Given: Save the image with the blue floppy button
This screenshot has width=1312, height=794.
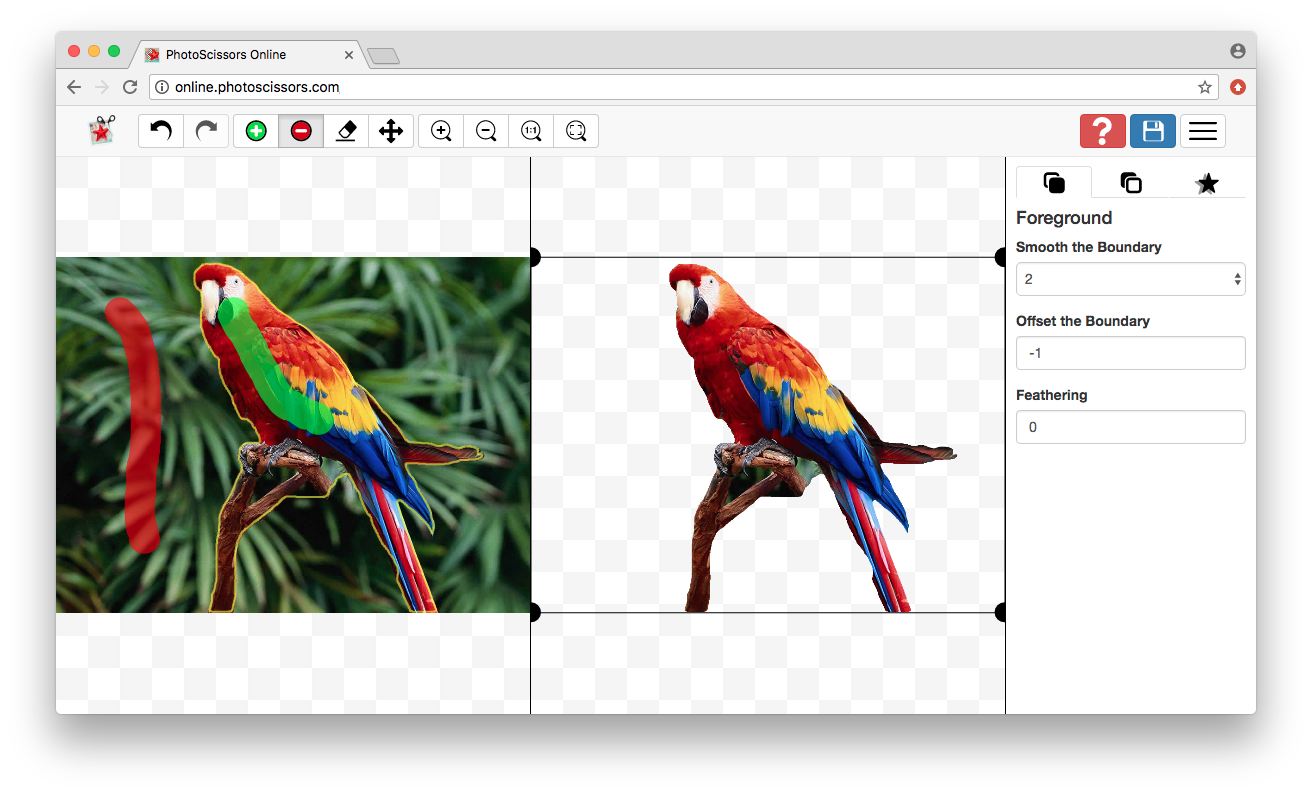Looking at the screenshot, I should coord(1152,131).
